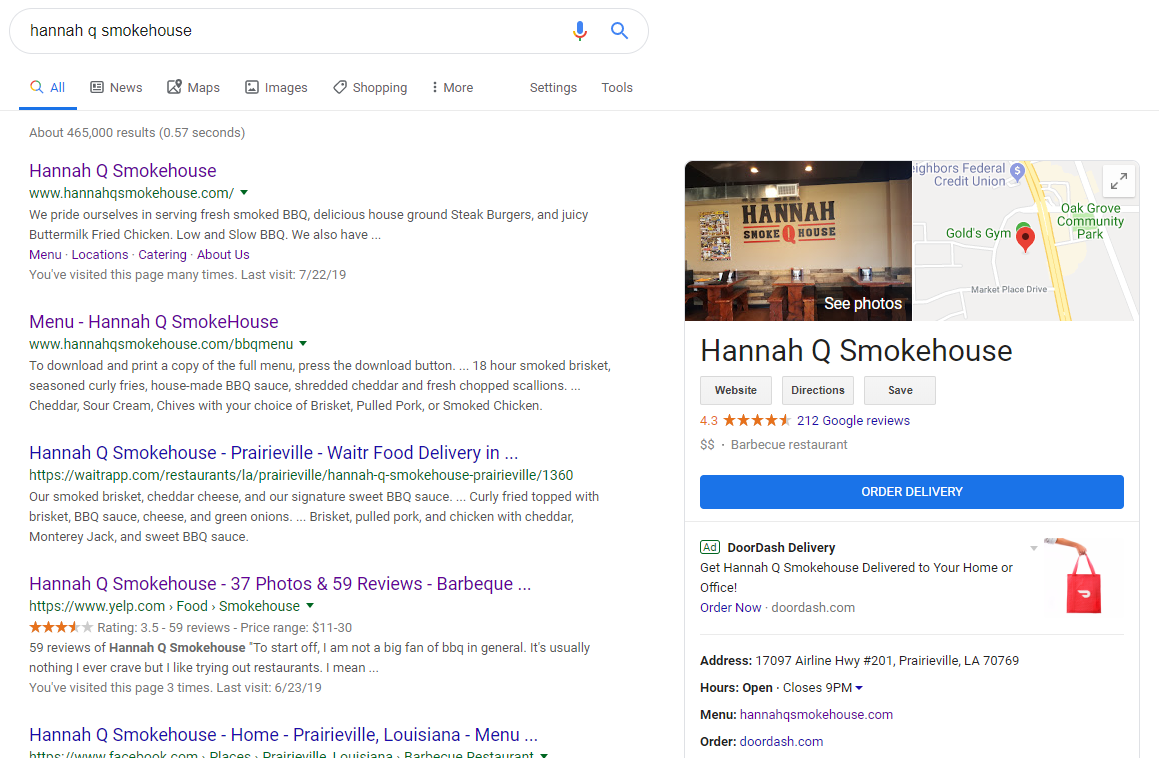Open the Menu sitelink under the first result

45,254
